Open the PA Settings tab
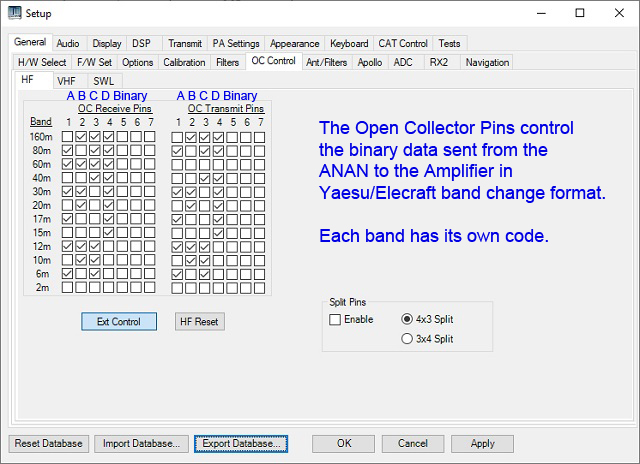640x464 pixels. (x=236, y=43)
